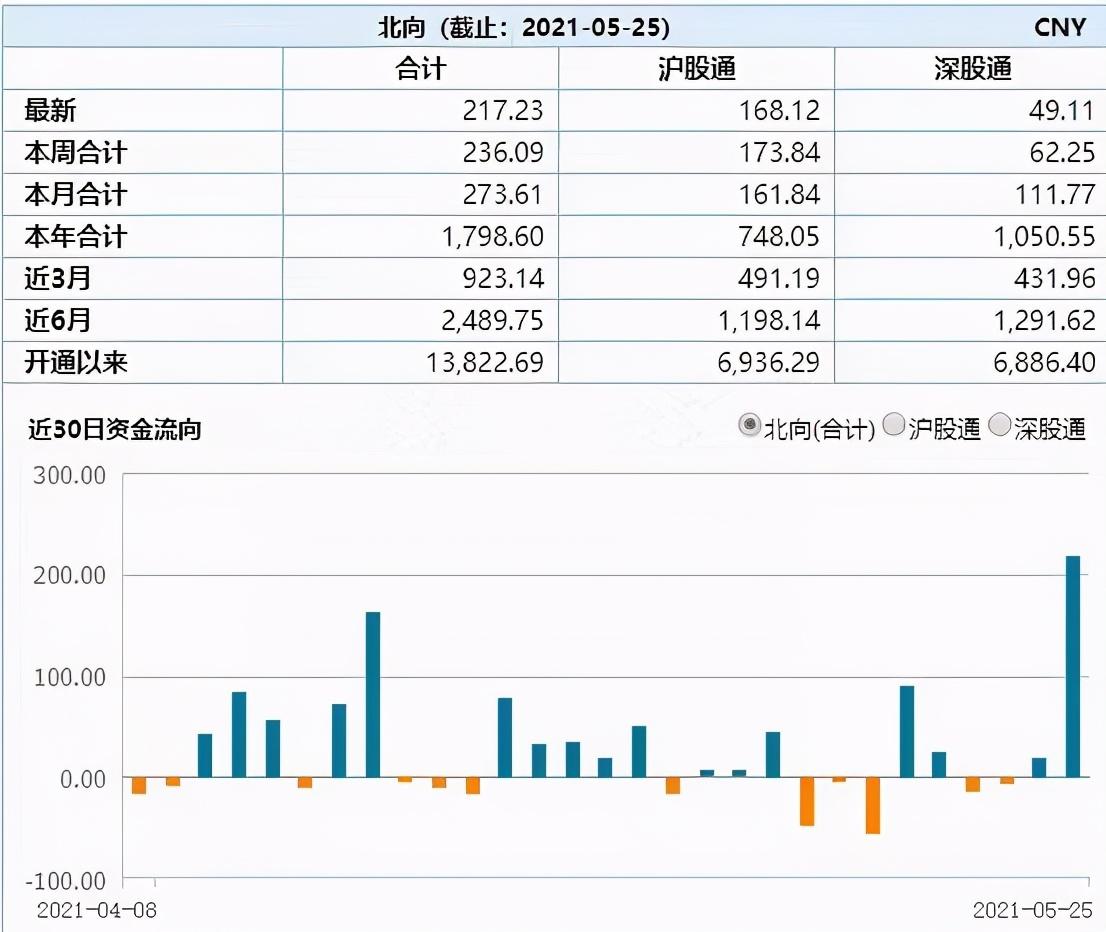The width and height of the screenshot is (1106, 932).
Task: Click the 近6月 row label
Action: click(x=58, y=320)
